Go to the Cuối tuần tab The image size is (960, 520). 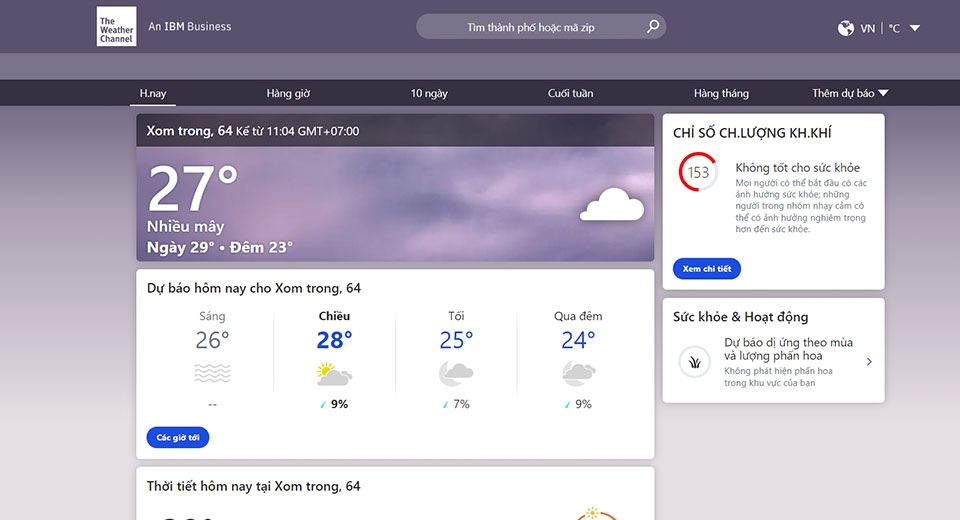[x=571, y=93]
